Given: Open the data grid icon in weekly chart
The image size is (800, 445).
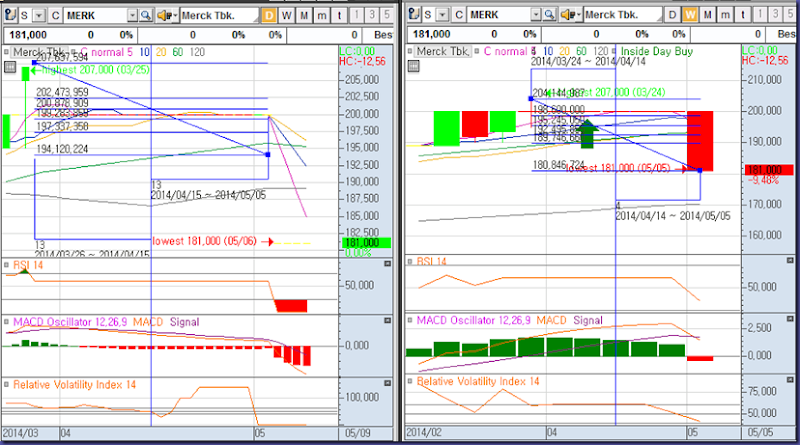Looking at the screenshot, I should [x=413, y=66].
